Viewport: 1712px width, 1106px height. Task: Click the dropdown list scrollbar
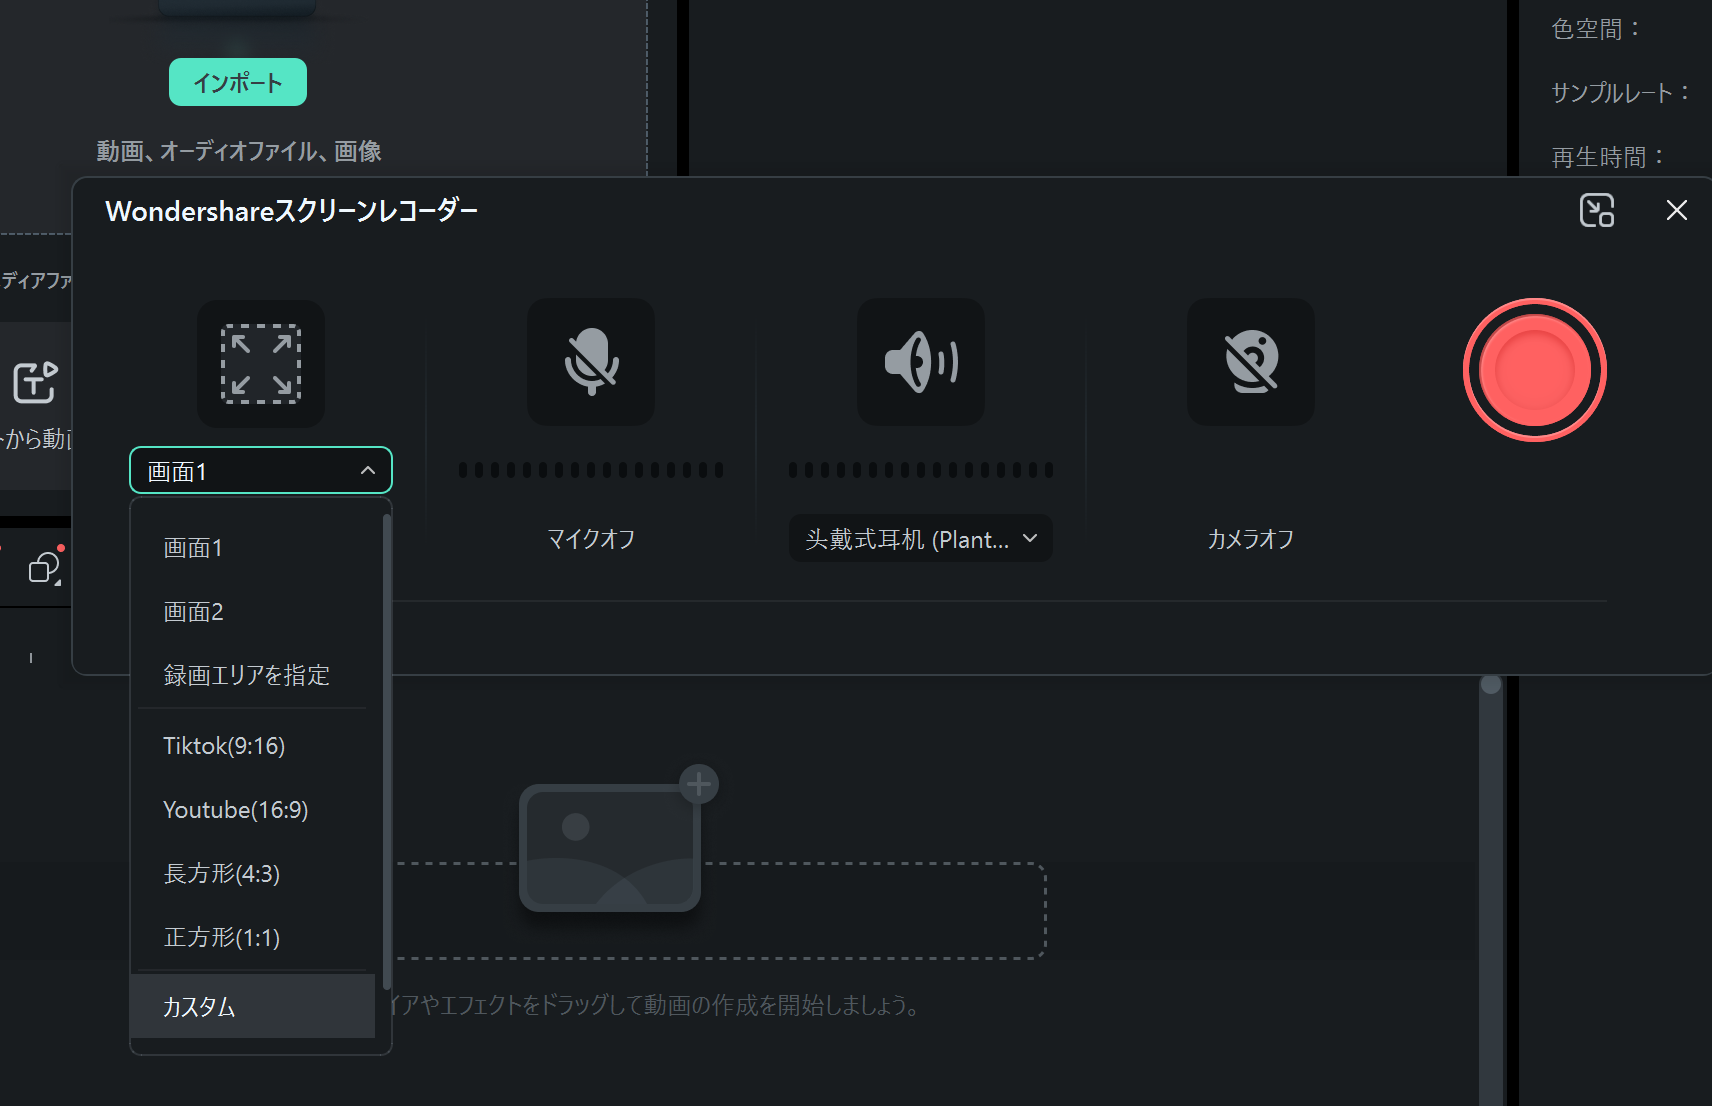(387, 752)
